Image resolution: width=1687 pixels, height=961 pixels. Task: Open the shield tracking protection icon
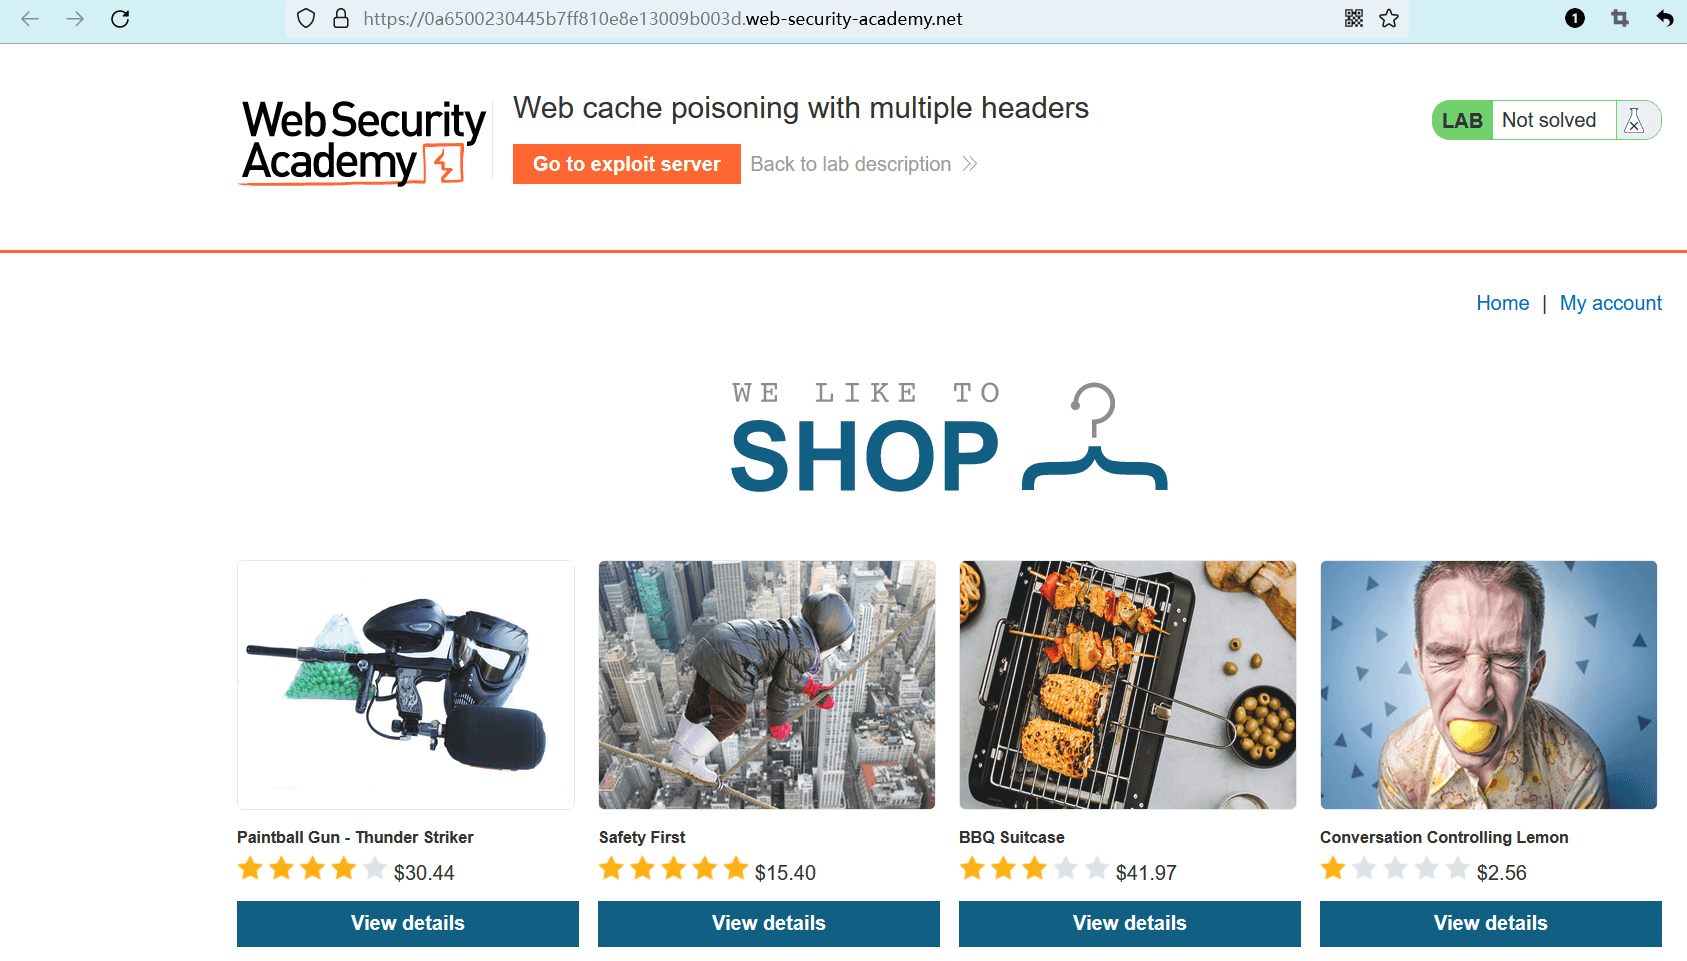click(307, 19)
